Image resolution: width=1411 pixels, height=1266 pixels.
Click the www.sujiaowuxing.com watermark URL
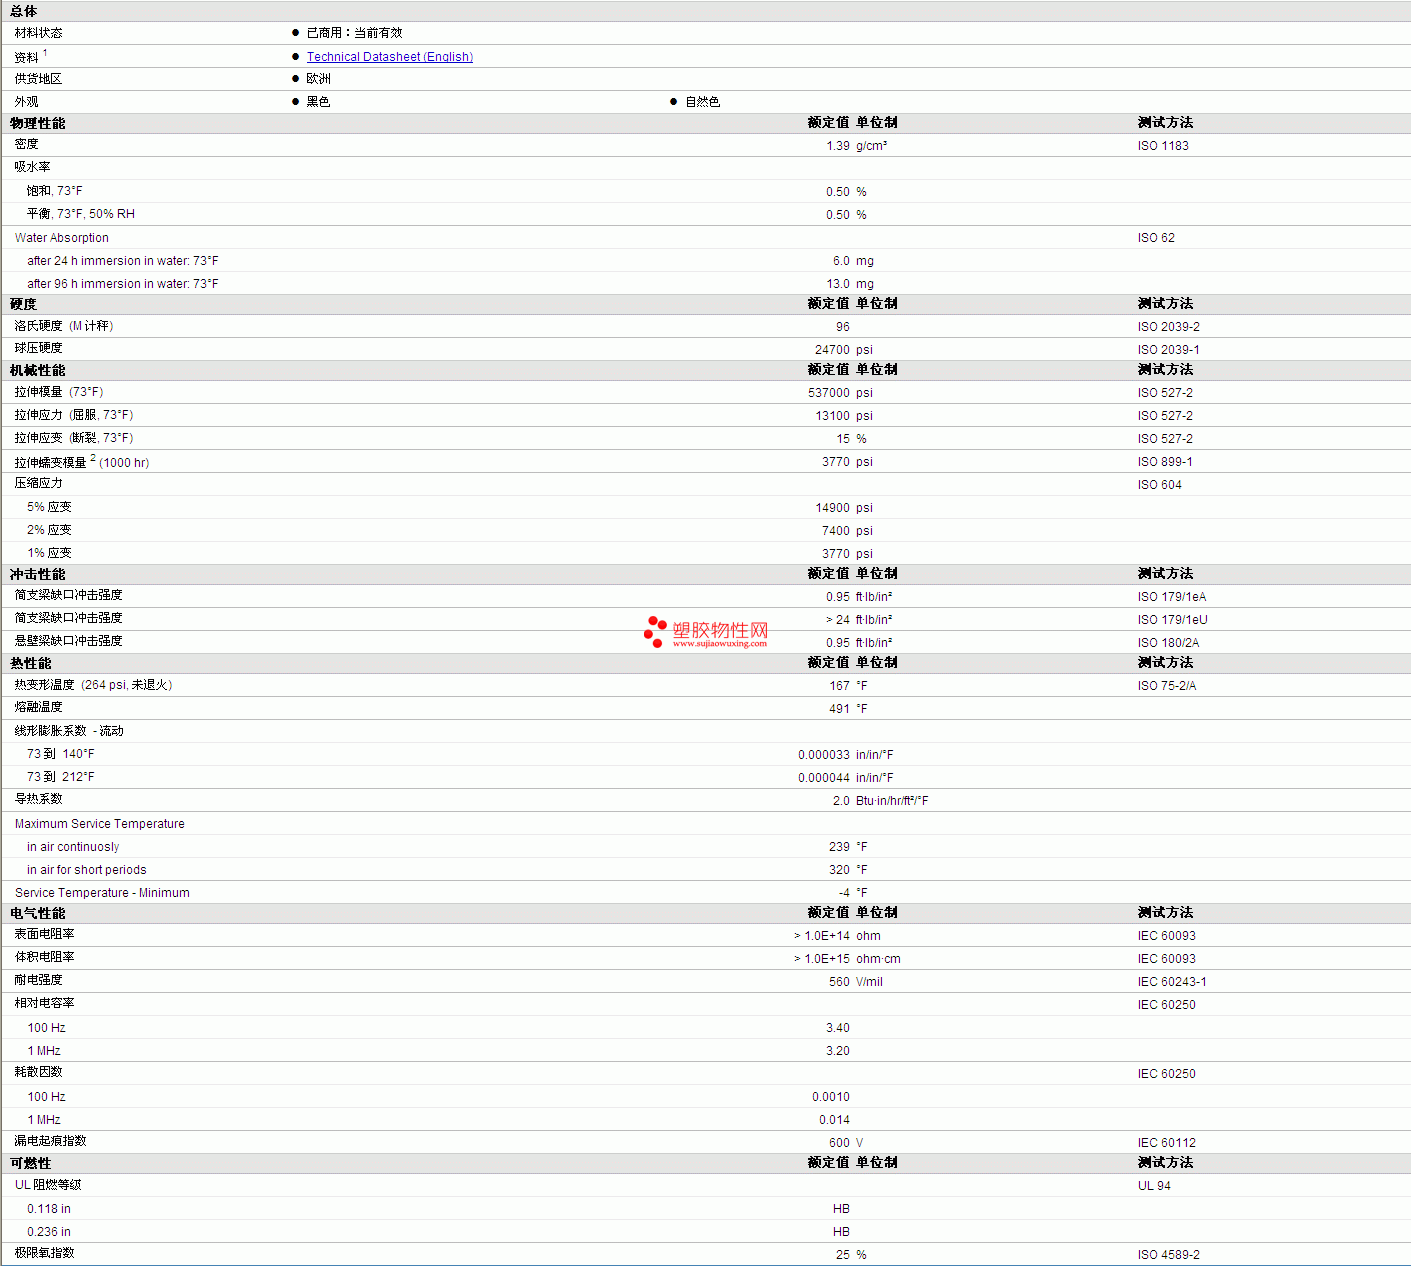click(719, 644)
